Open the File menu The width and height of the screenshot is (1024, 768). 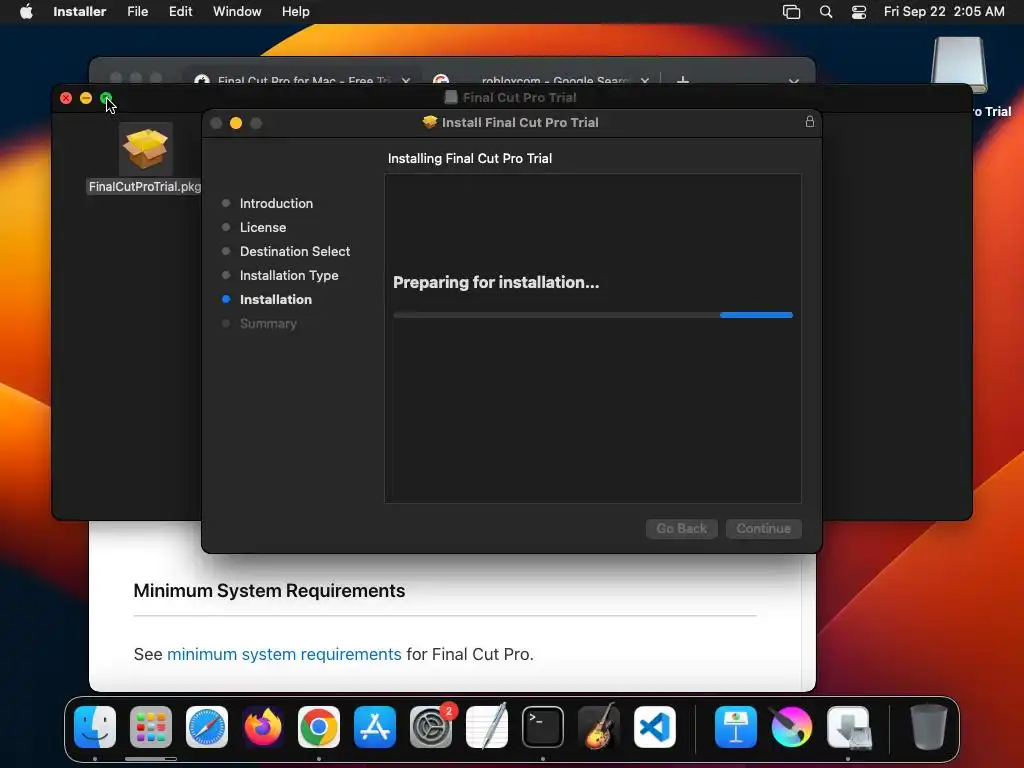(137, 11)
